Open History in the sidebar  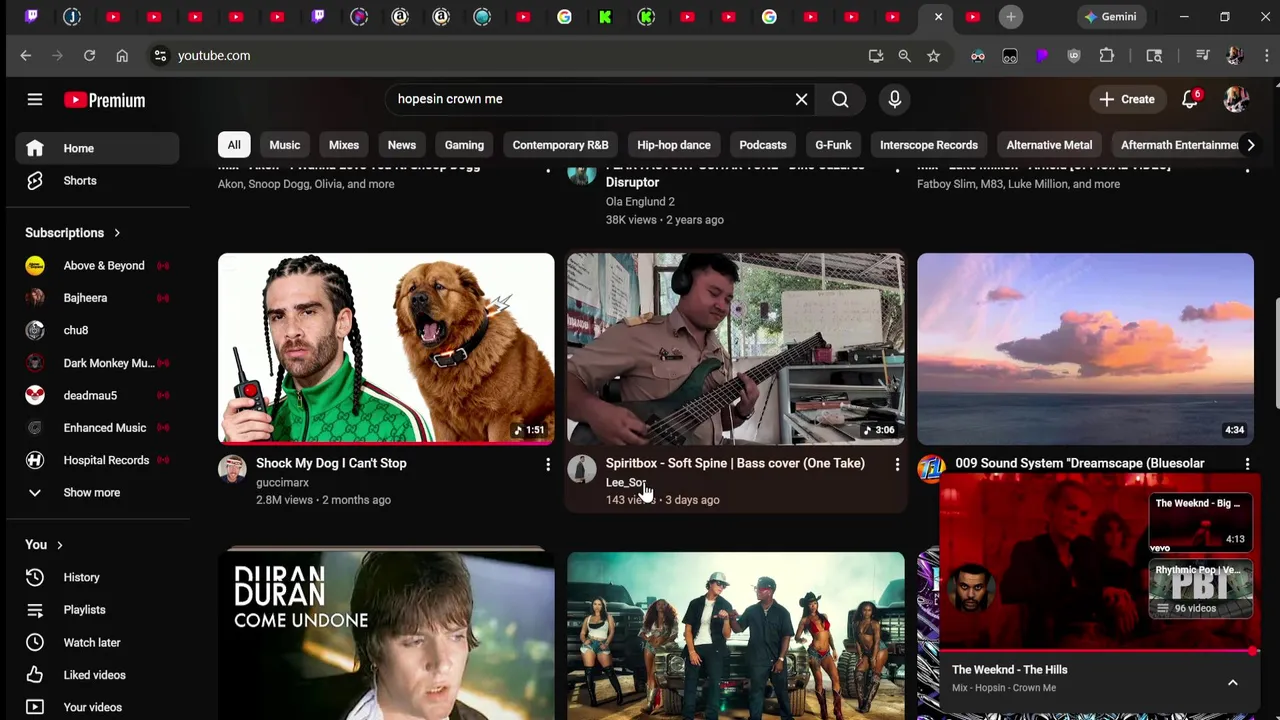tap(98, 577)
